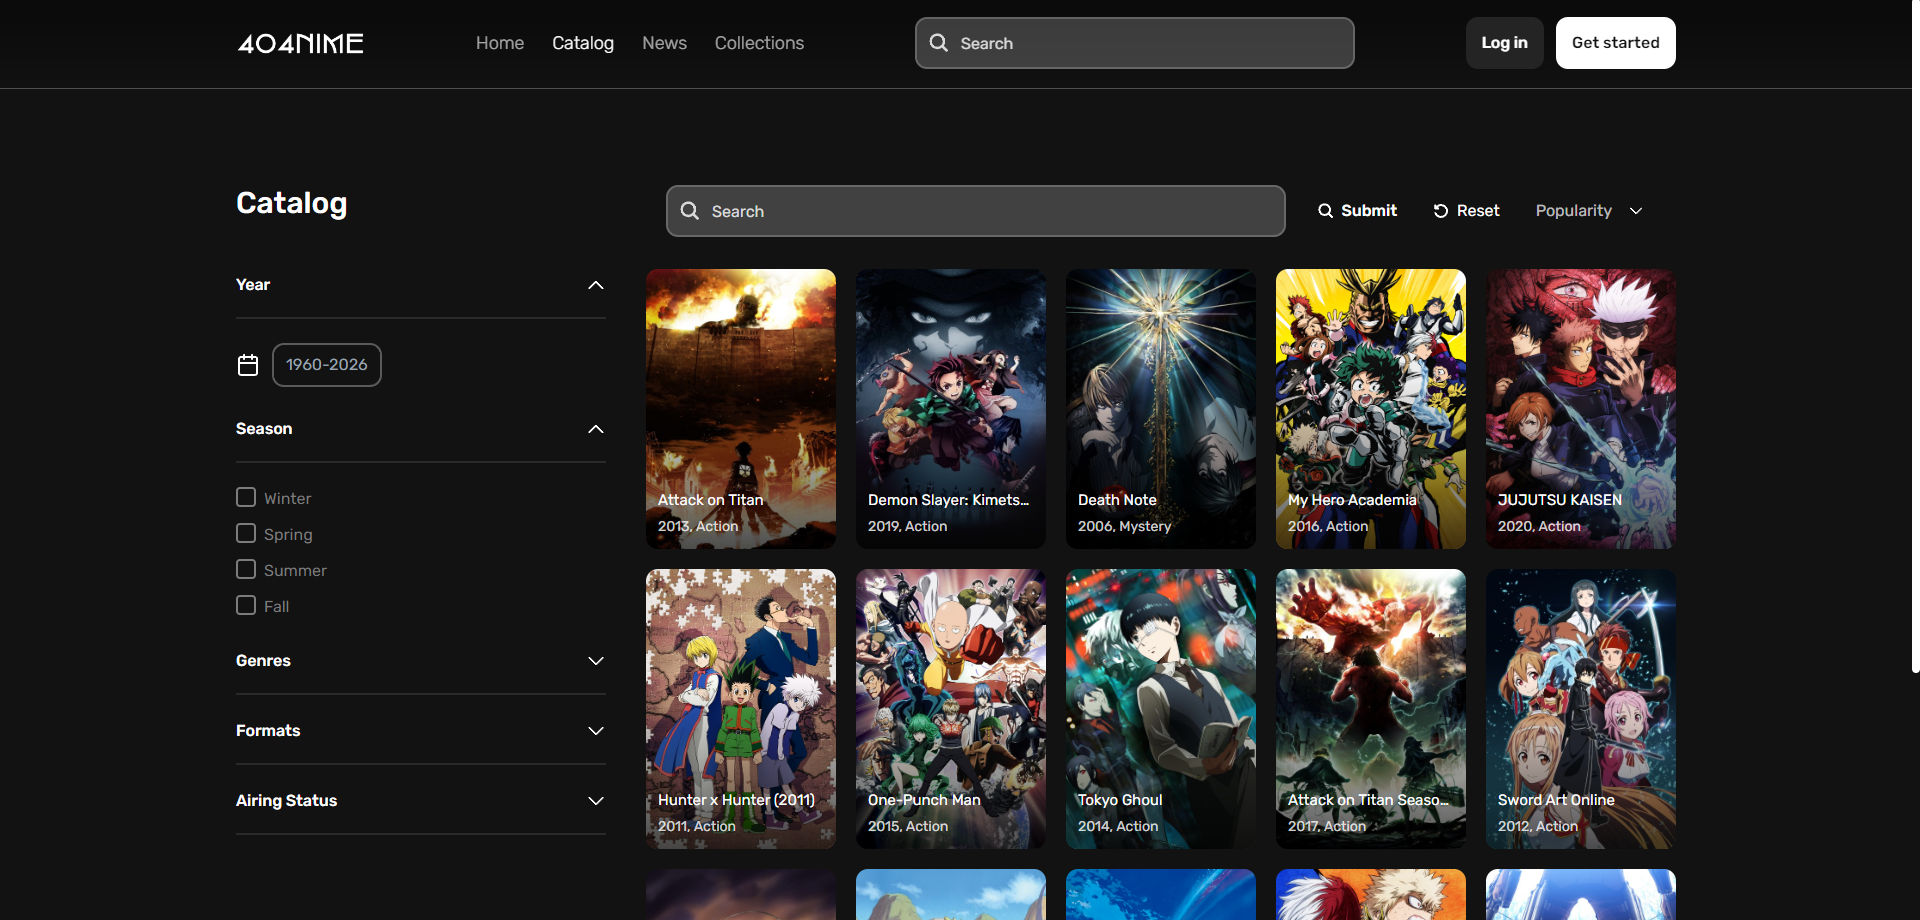
Task: Click the Year section label
Action: click(x=253, y=285)
